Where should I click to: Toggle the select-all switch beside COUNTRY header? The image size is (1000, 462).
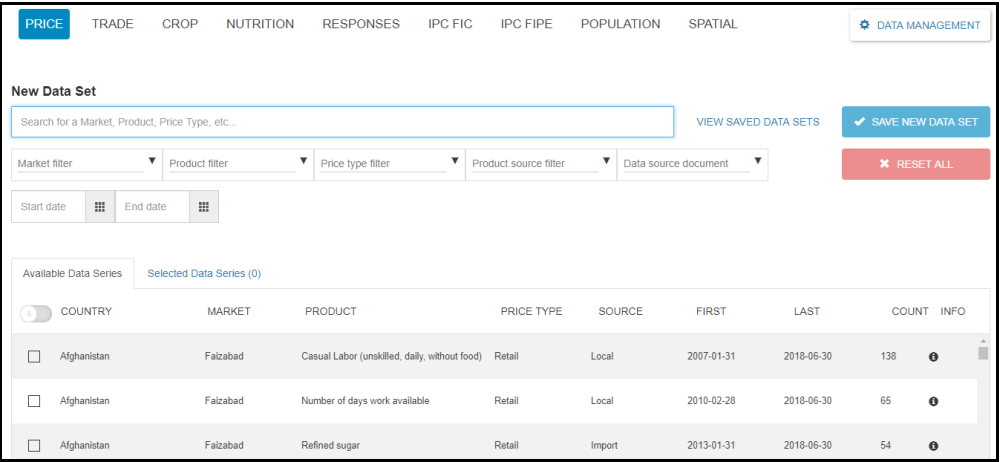[x=35, y=313]
